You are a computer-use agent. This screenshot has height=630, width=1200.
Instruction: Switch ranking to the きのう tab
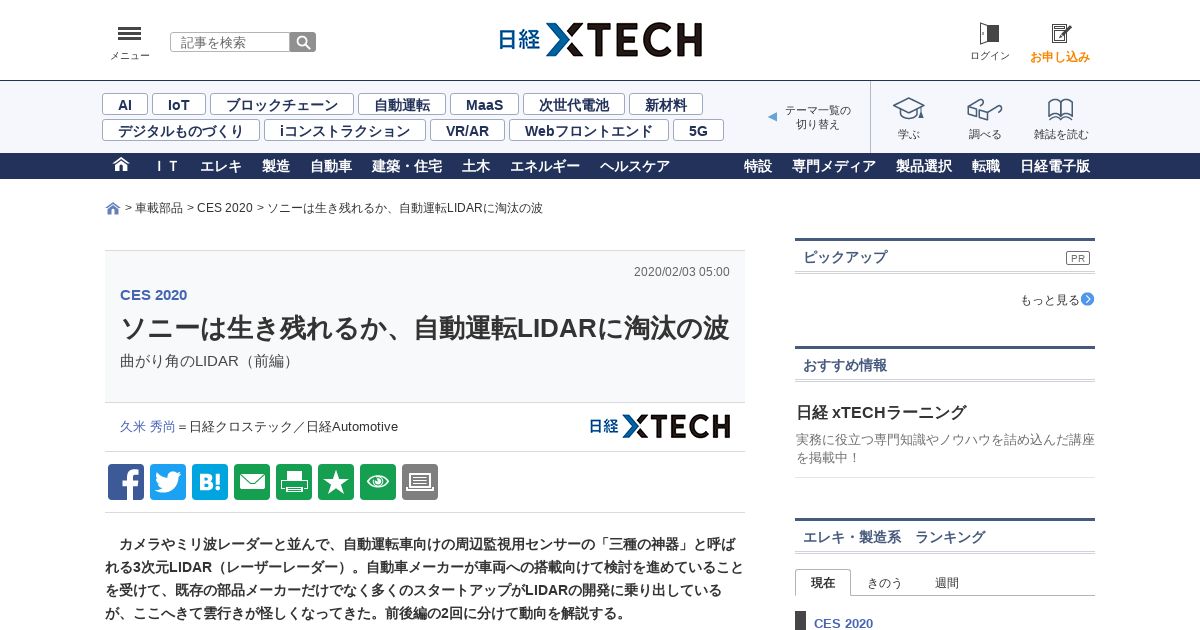885,583
